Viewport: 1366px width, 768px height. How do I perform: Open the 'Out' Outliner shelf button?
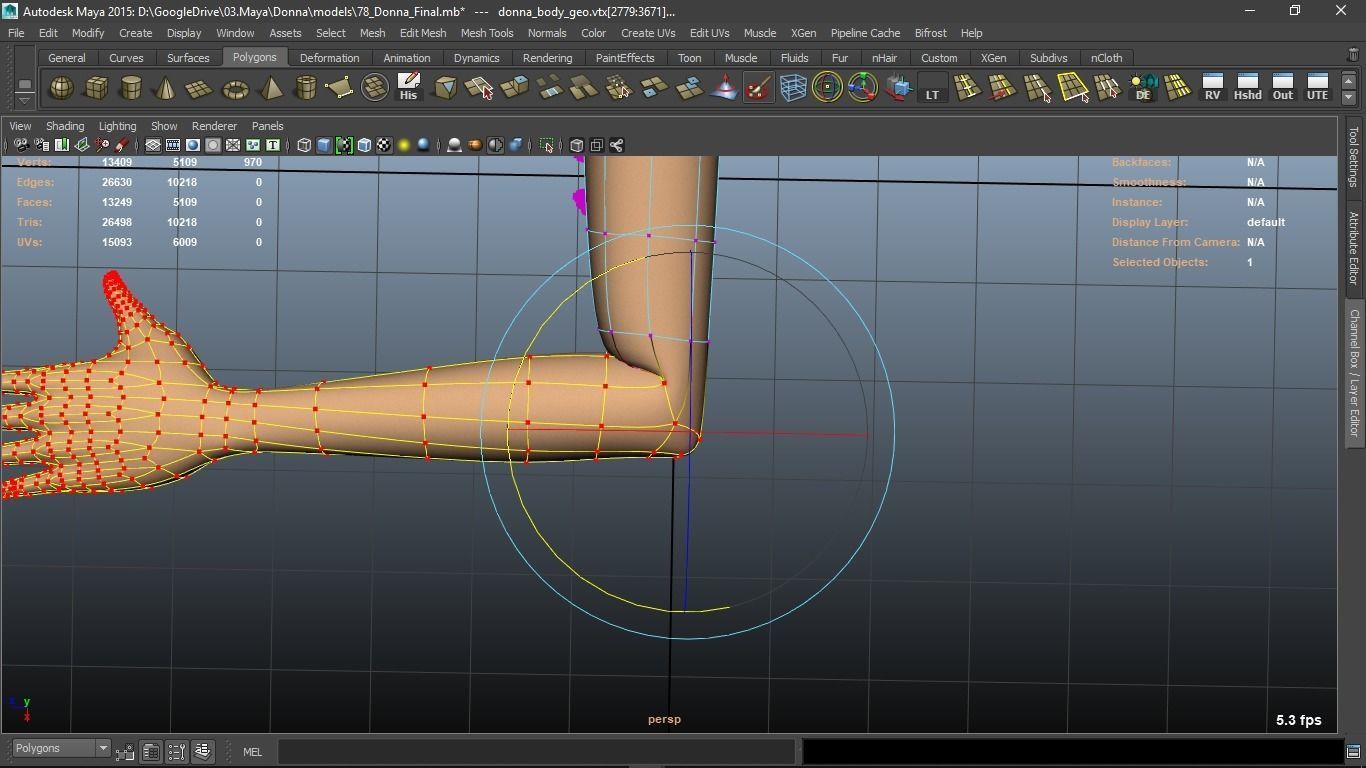(1282, 88)
